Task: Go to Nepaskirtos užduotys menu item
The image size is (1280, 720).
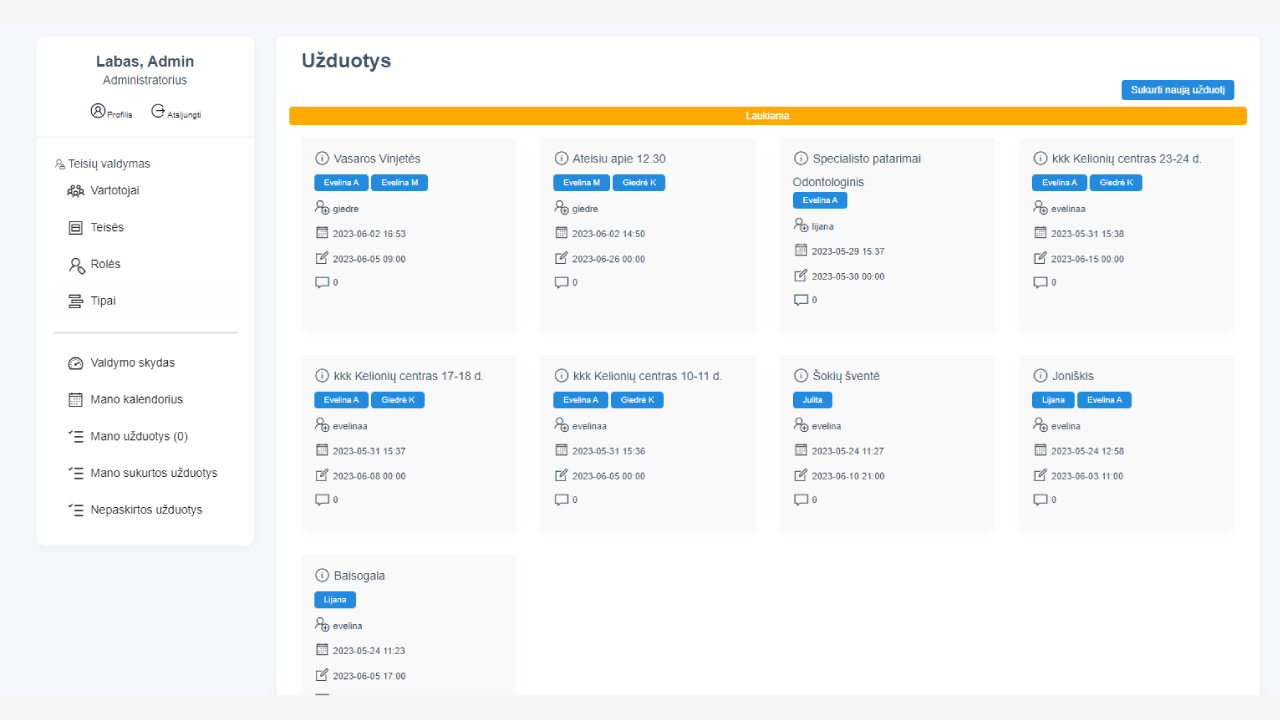Action: 146,510
